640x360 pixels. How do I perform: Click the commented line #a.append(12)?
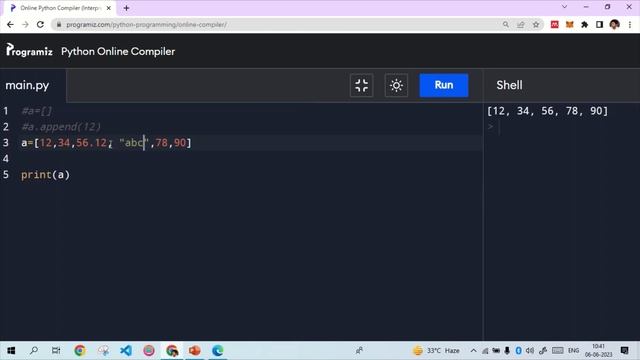pyautogui.click(x=61, y=127)
